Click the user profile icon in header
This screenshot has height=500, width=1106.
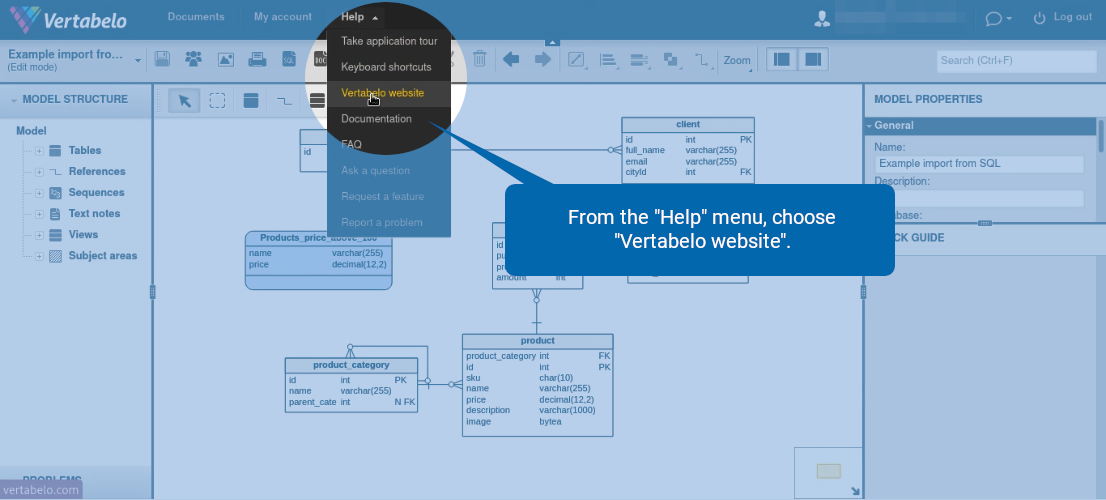click(x=822, y=18)
